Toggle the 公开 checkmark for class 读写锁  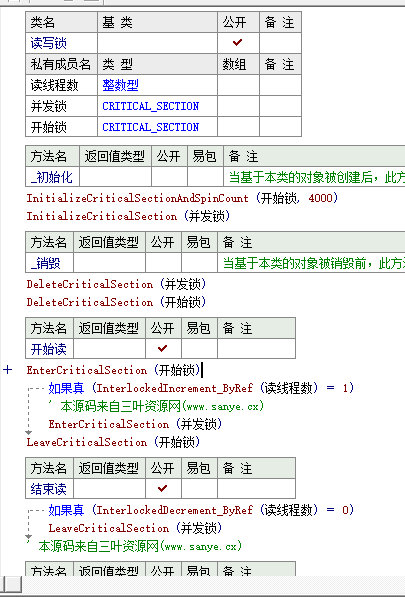point(238,43)
